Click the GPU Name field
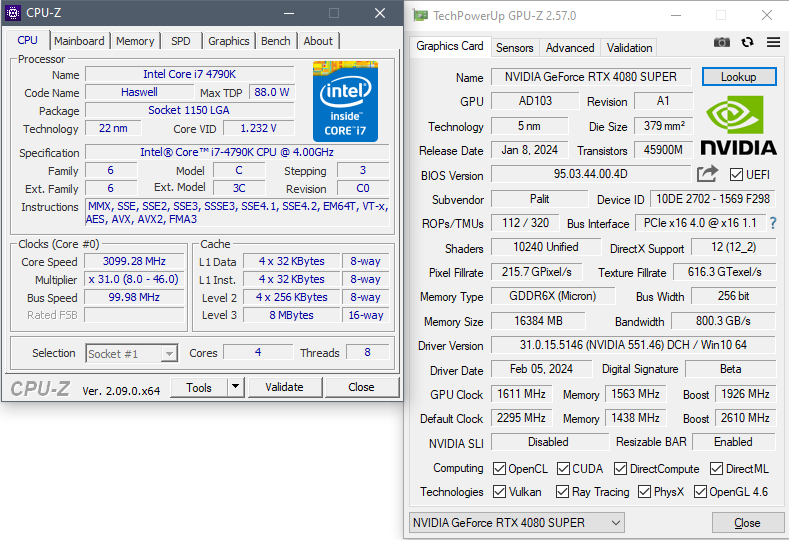789x540 pixels. [591, 77]
